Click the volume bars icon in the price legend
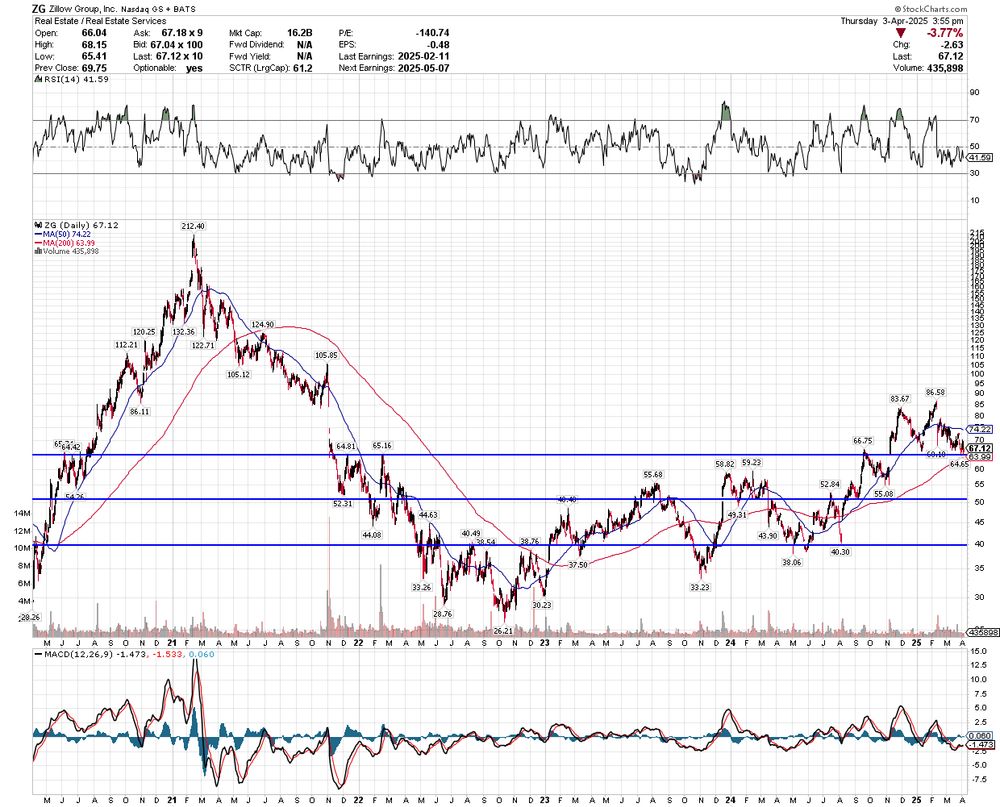The height and width of the screenshot is (807, 1000). 37,251
